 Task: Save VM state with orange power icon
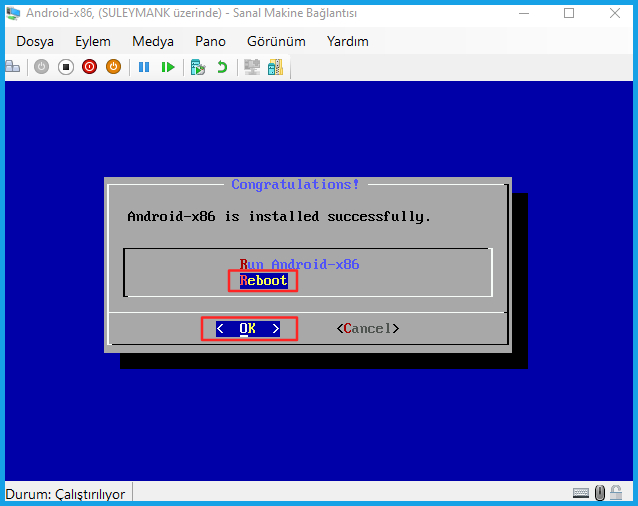click(114, 67)
